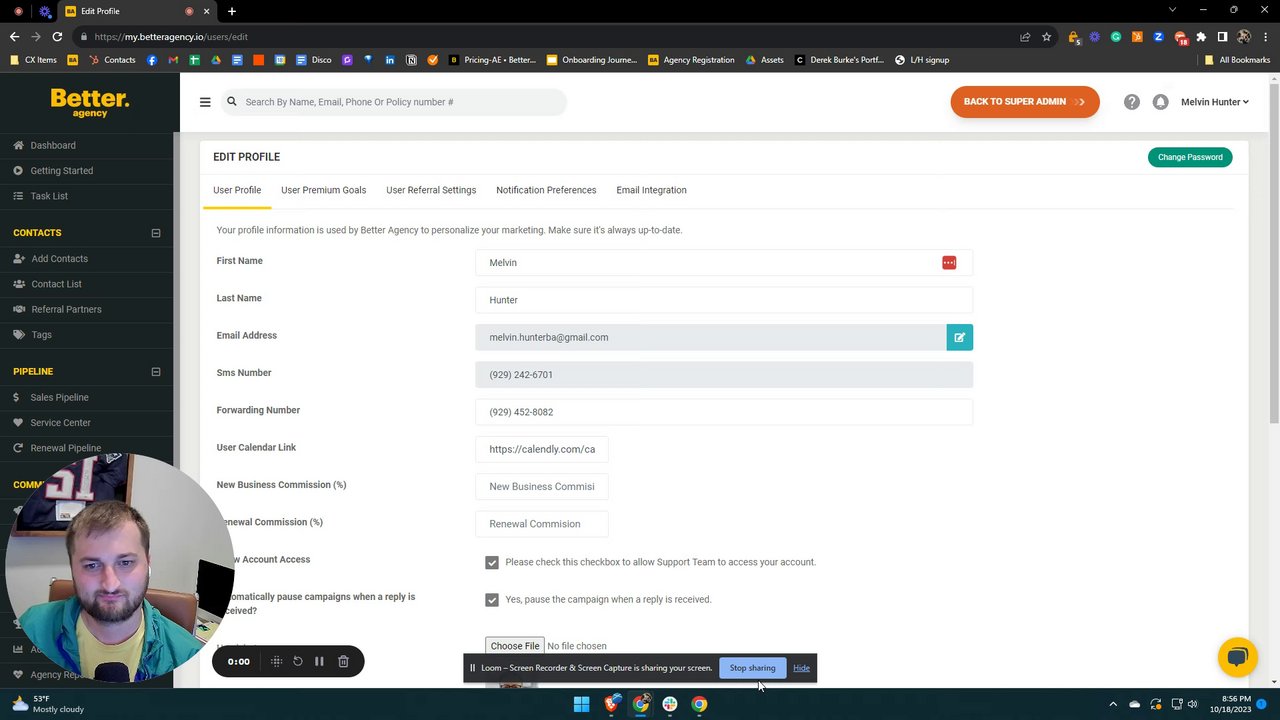Click the Forwarding Number input field
The image size is (1280, 720).
[724, 412]
